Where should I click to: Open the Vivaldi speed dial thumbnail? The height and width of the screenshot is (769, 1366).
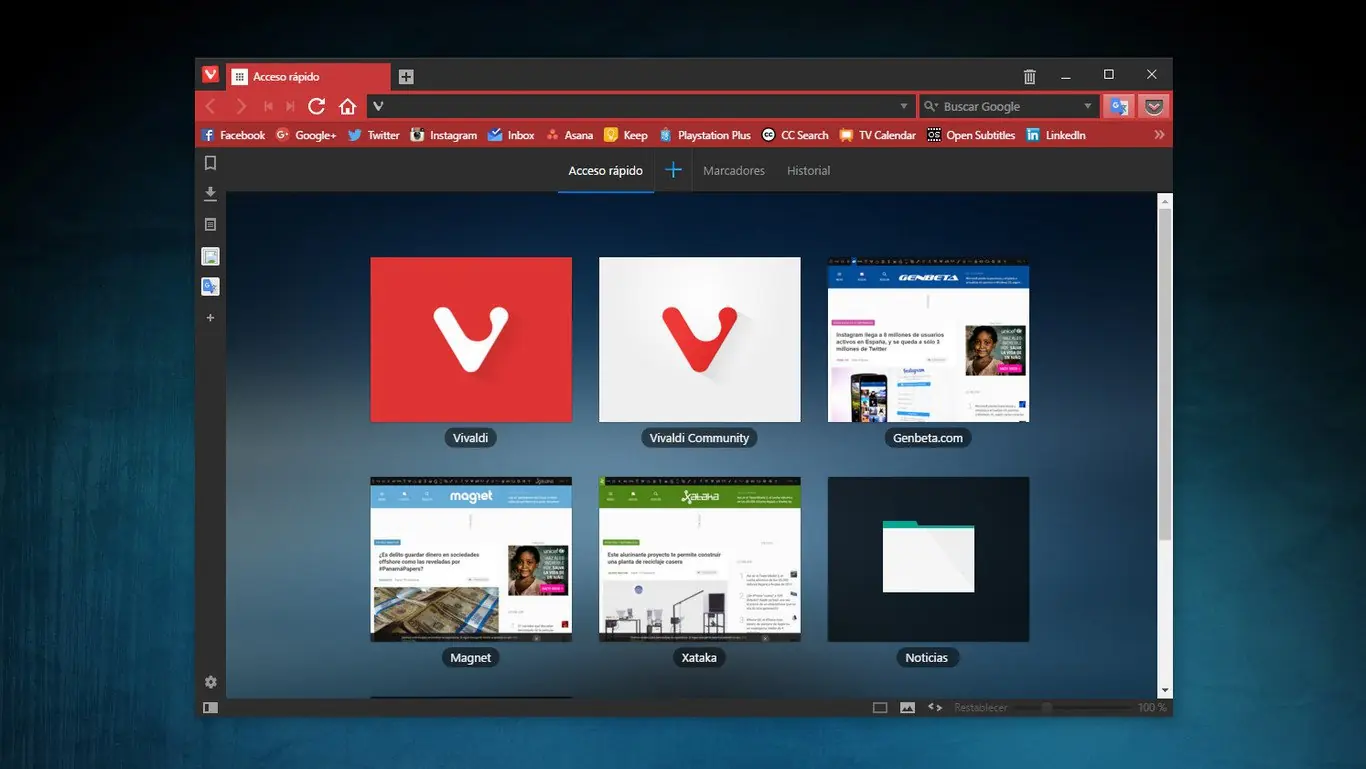pos(471,340)
